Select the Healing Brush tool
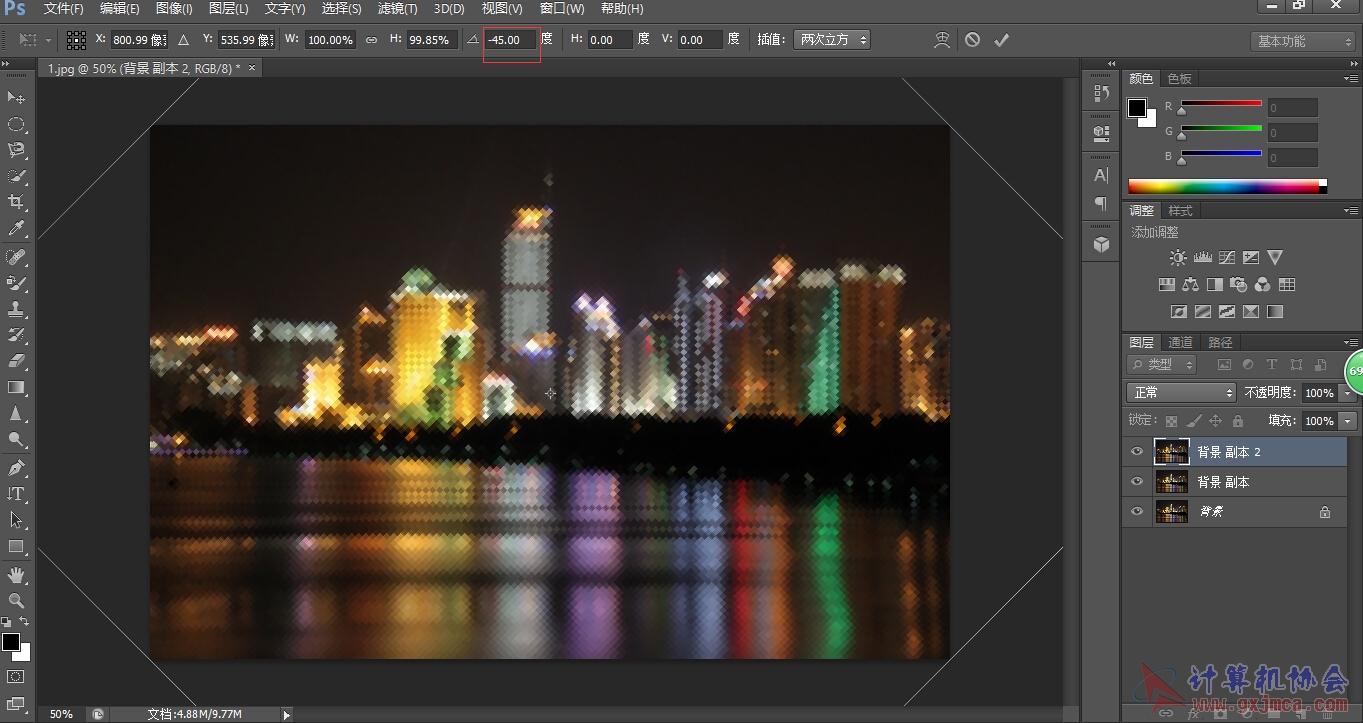 tap(16, 257)
